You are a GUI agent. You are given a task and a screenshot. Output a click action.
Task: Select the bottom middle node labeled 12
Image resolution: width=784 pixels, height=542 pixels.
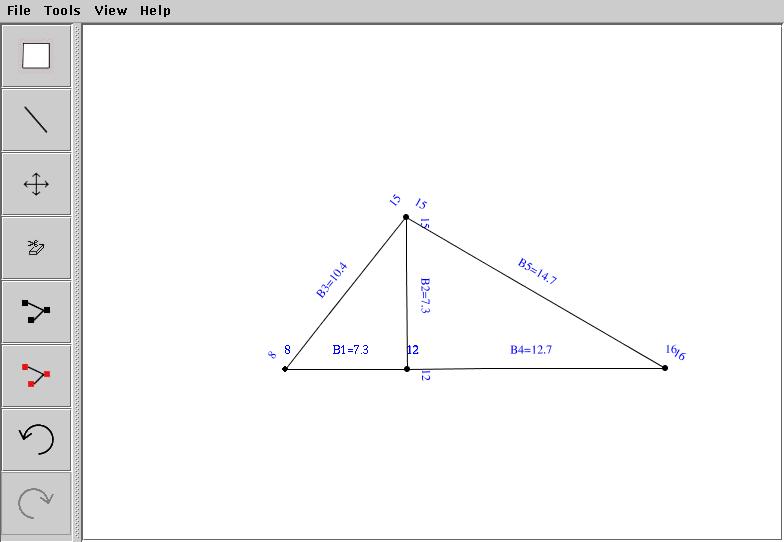click(407, 369)
